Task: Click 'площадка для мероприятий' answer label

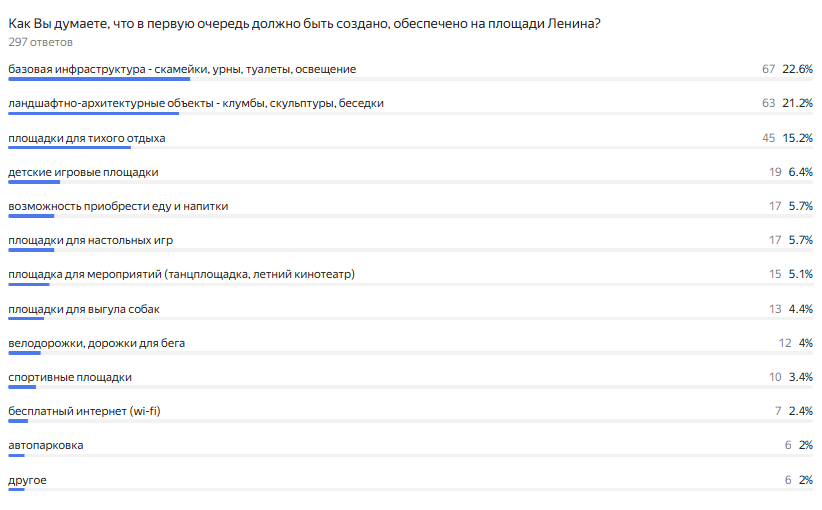Action: (181, 274)
